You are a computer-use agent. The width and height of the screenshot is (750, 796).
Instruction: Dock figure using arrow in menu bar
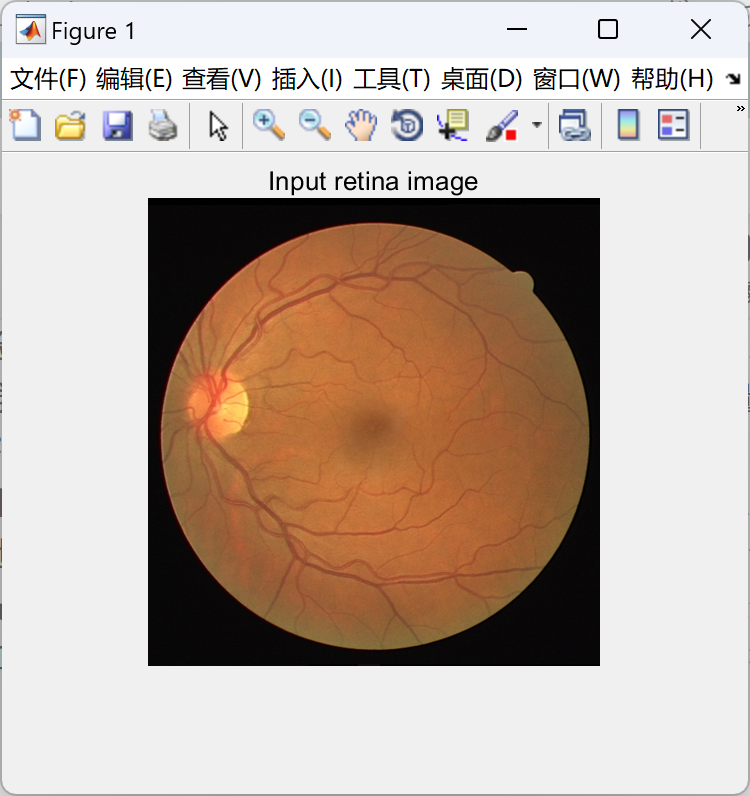point(733,79)
